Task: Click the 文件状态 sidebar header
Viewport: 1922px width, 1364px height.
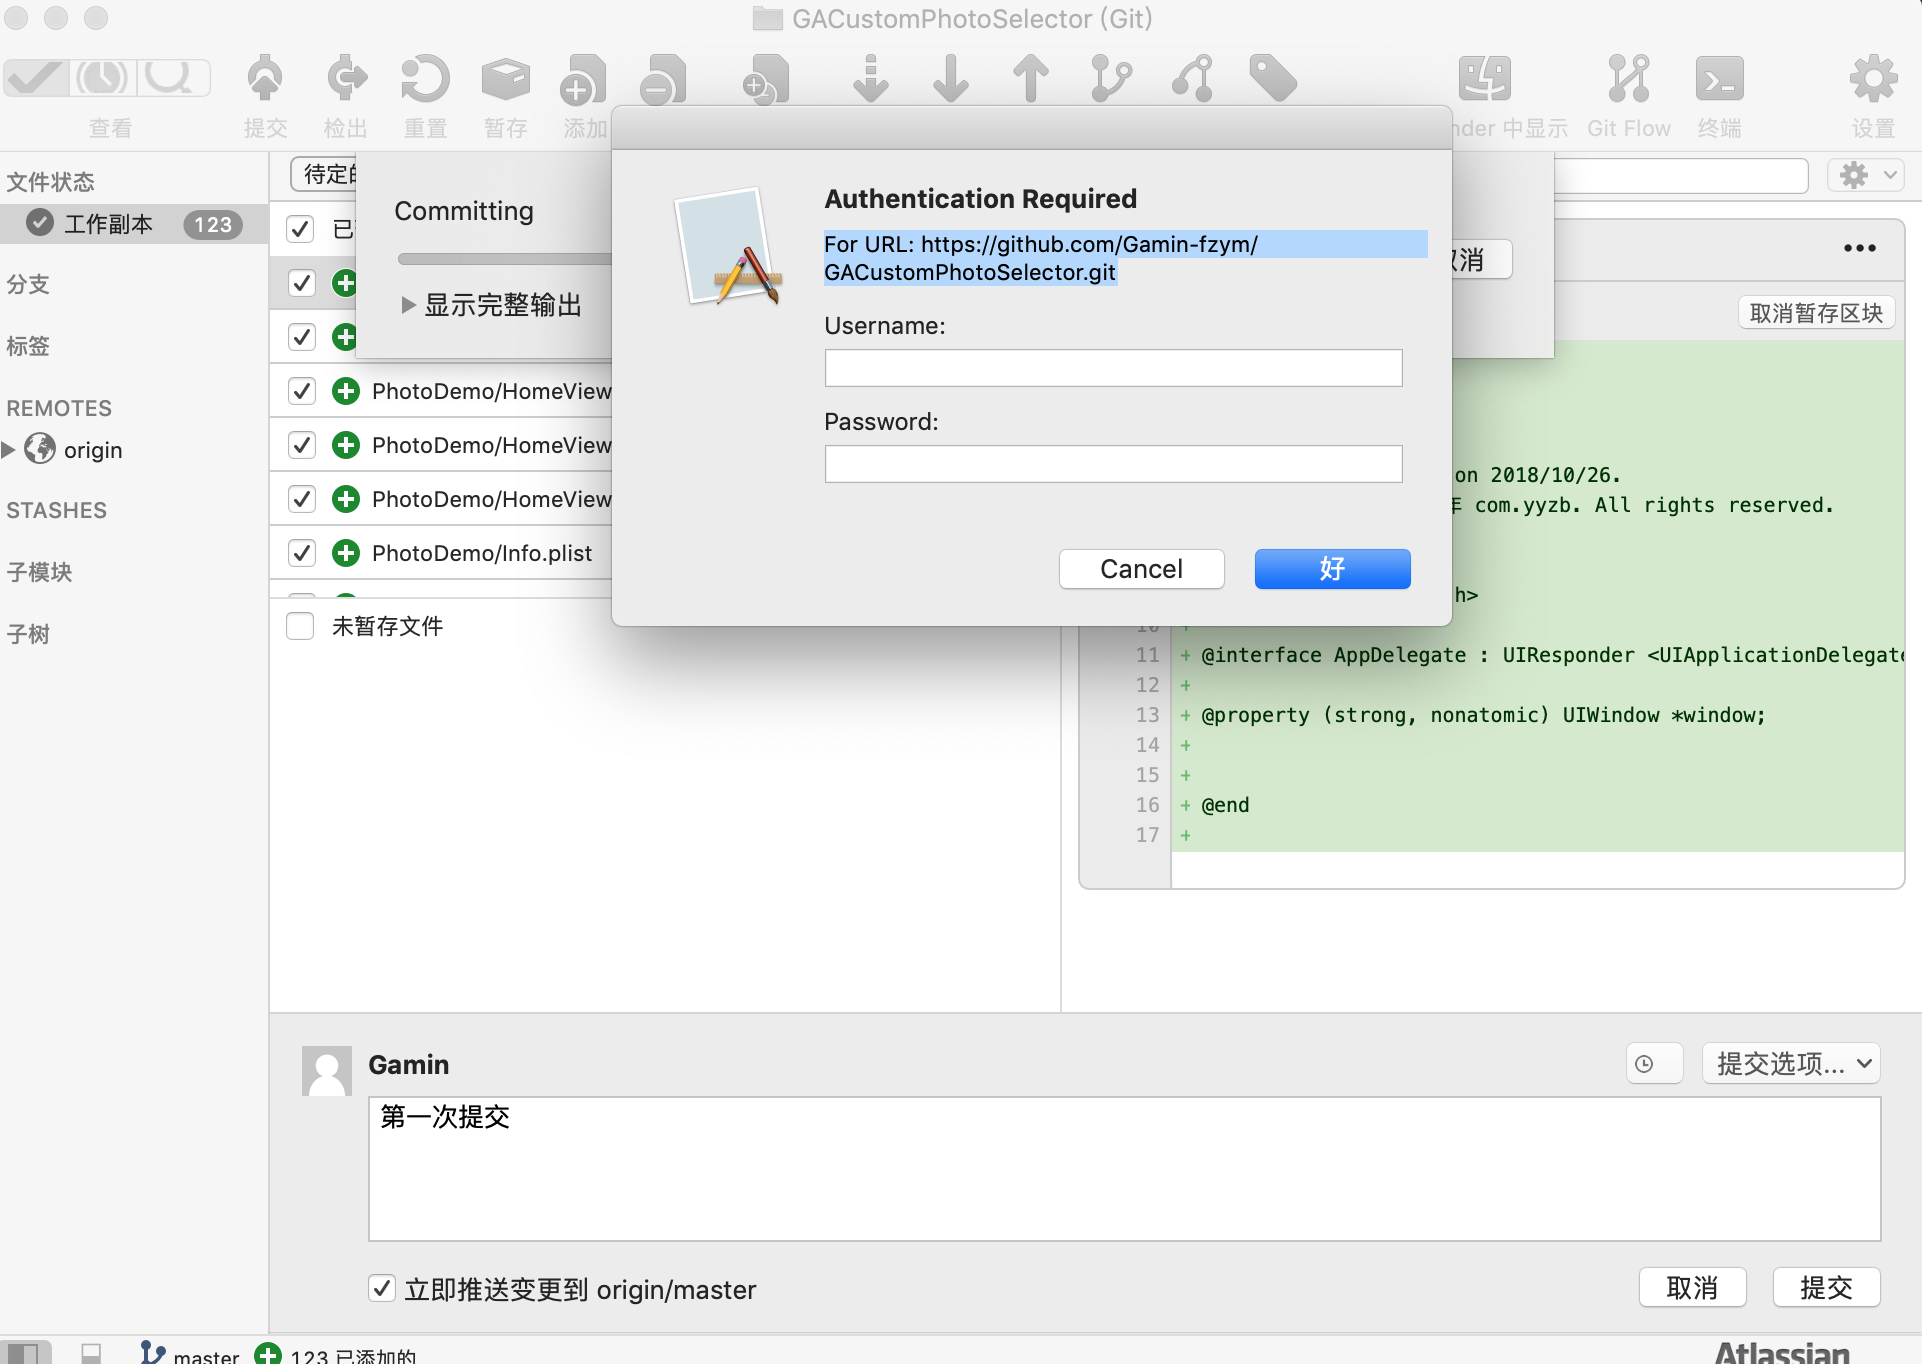Action: coord(50,181)
